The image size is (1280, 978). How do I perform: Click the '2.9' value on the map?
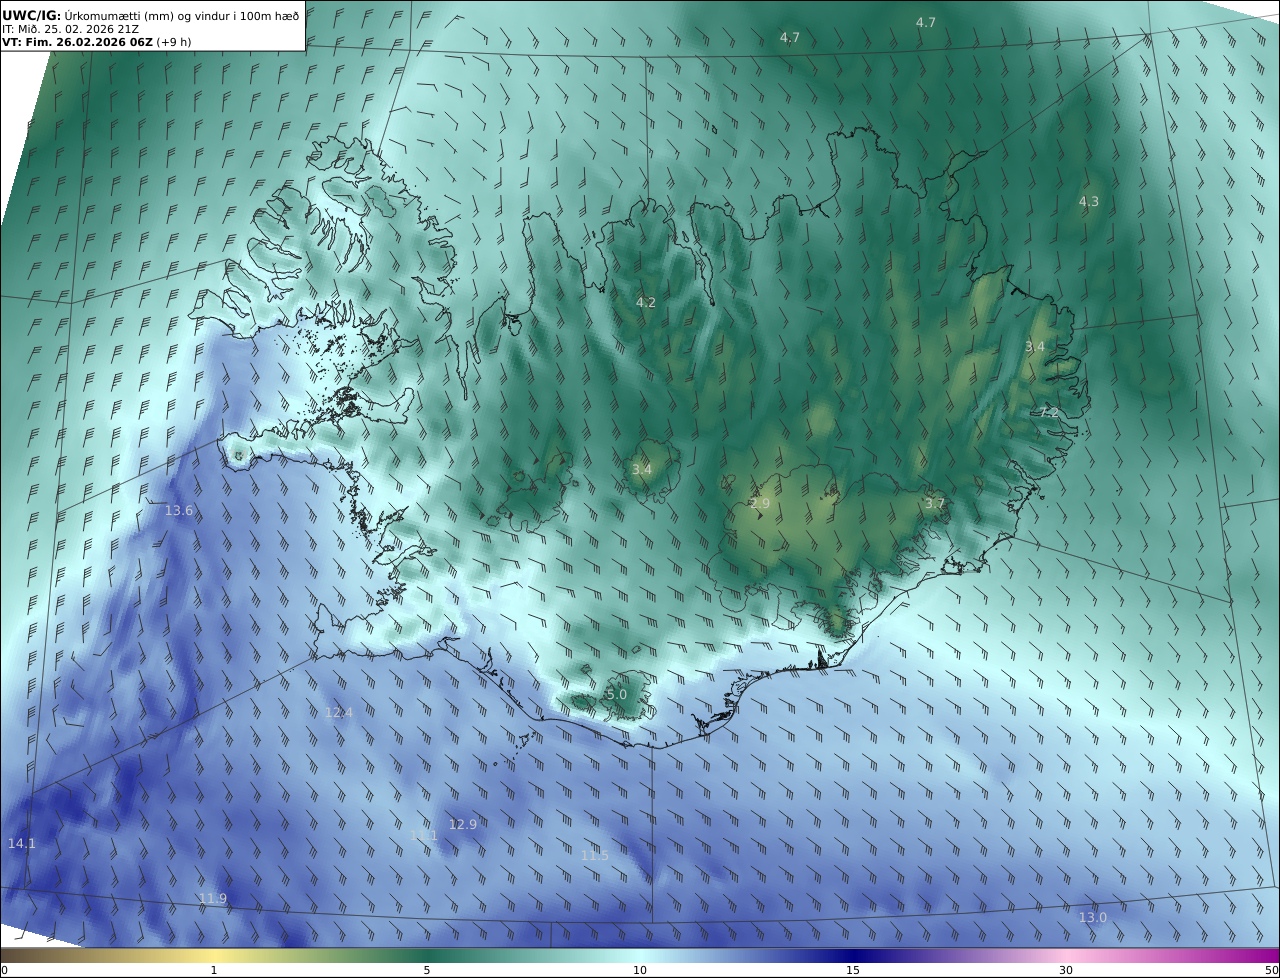[x=760, y=503]
